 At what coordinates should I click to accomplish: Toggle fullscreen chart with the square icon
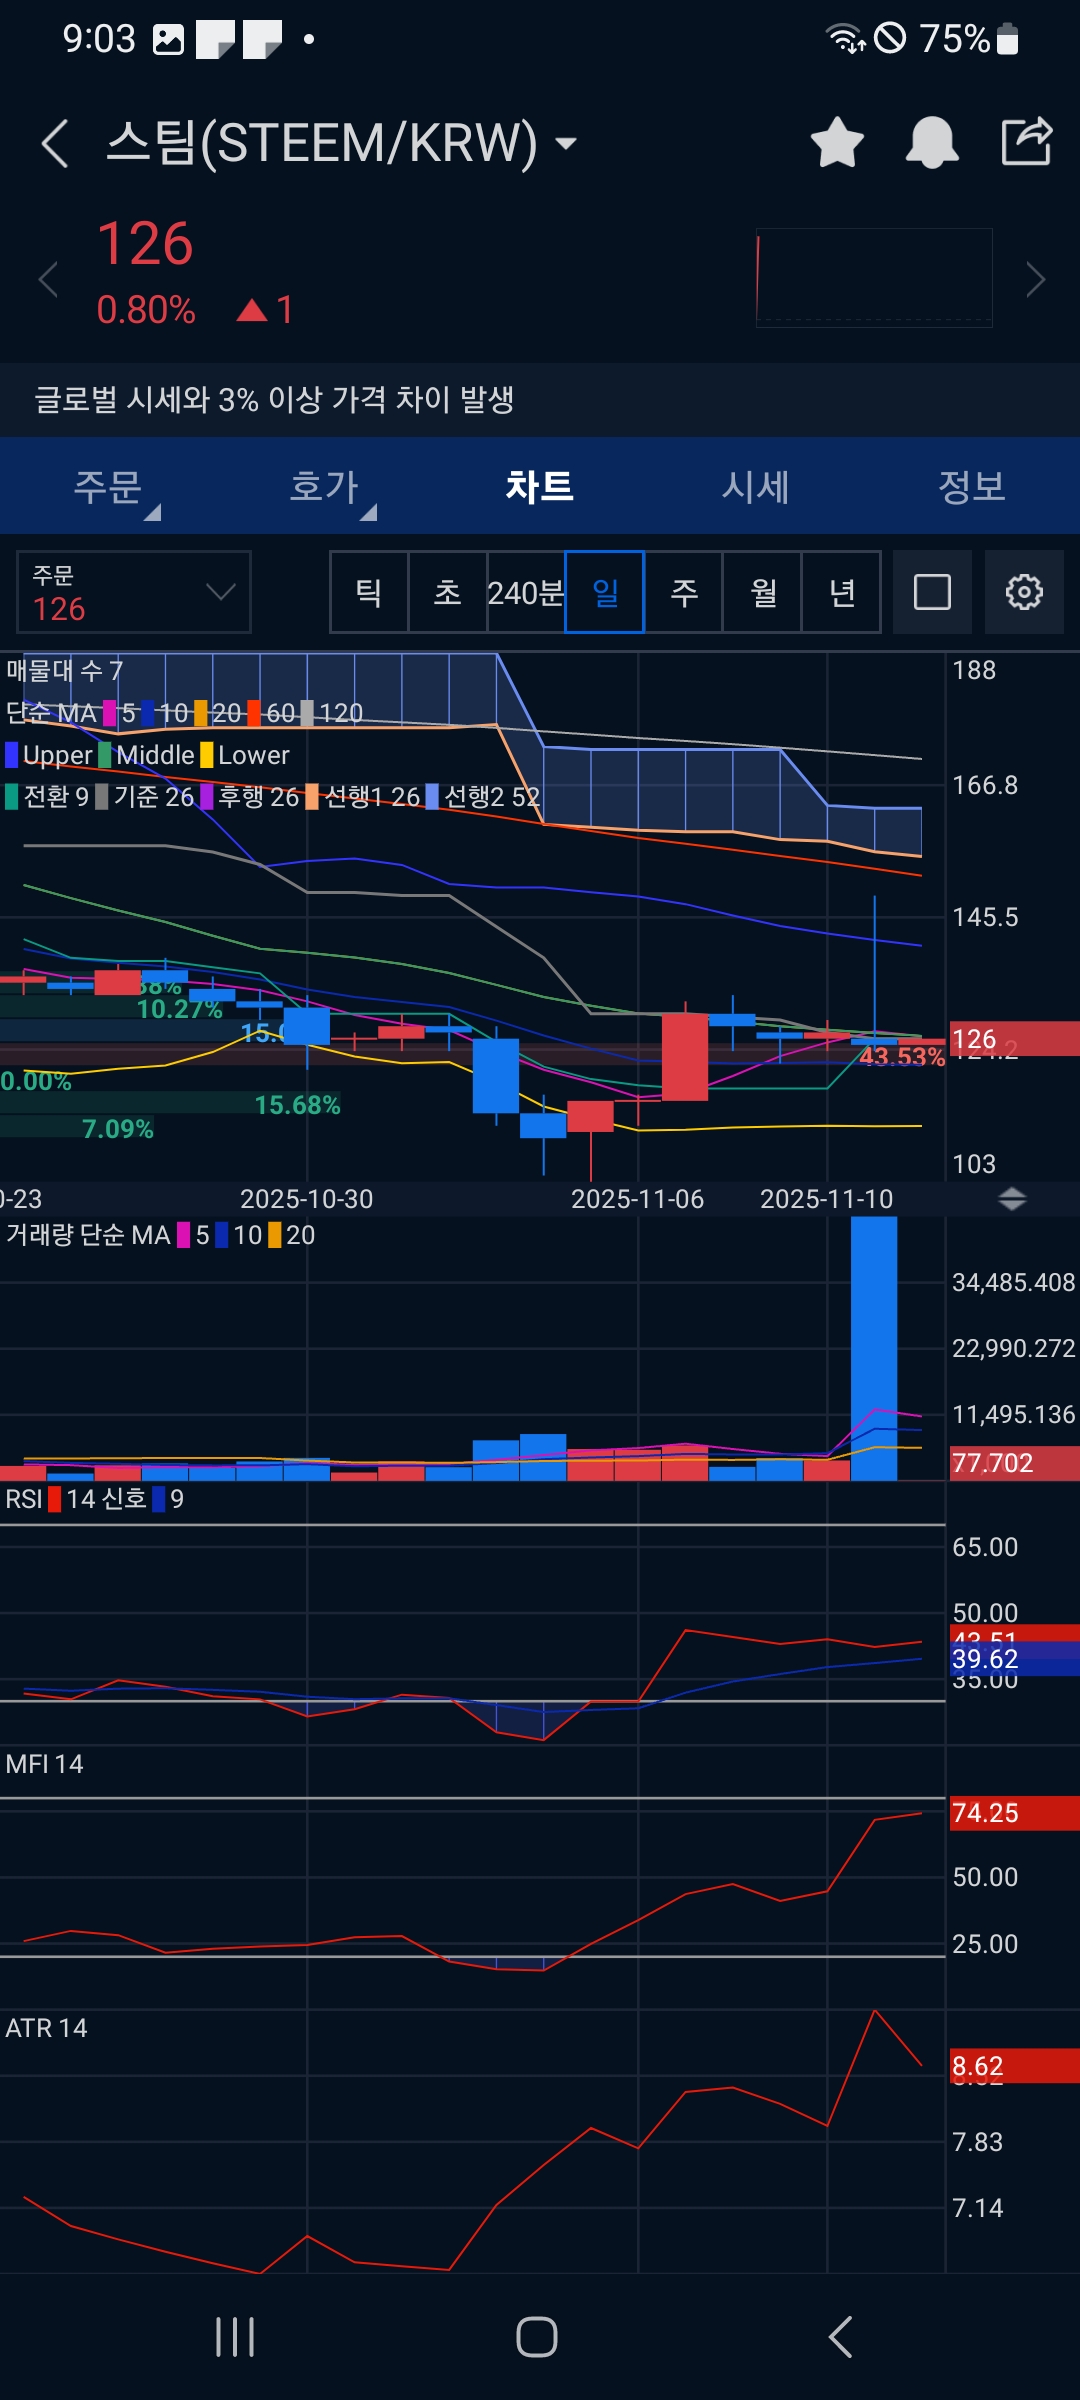pos(932,592)
